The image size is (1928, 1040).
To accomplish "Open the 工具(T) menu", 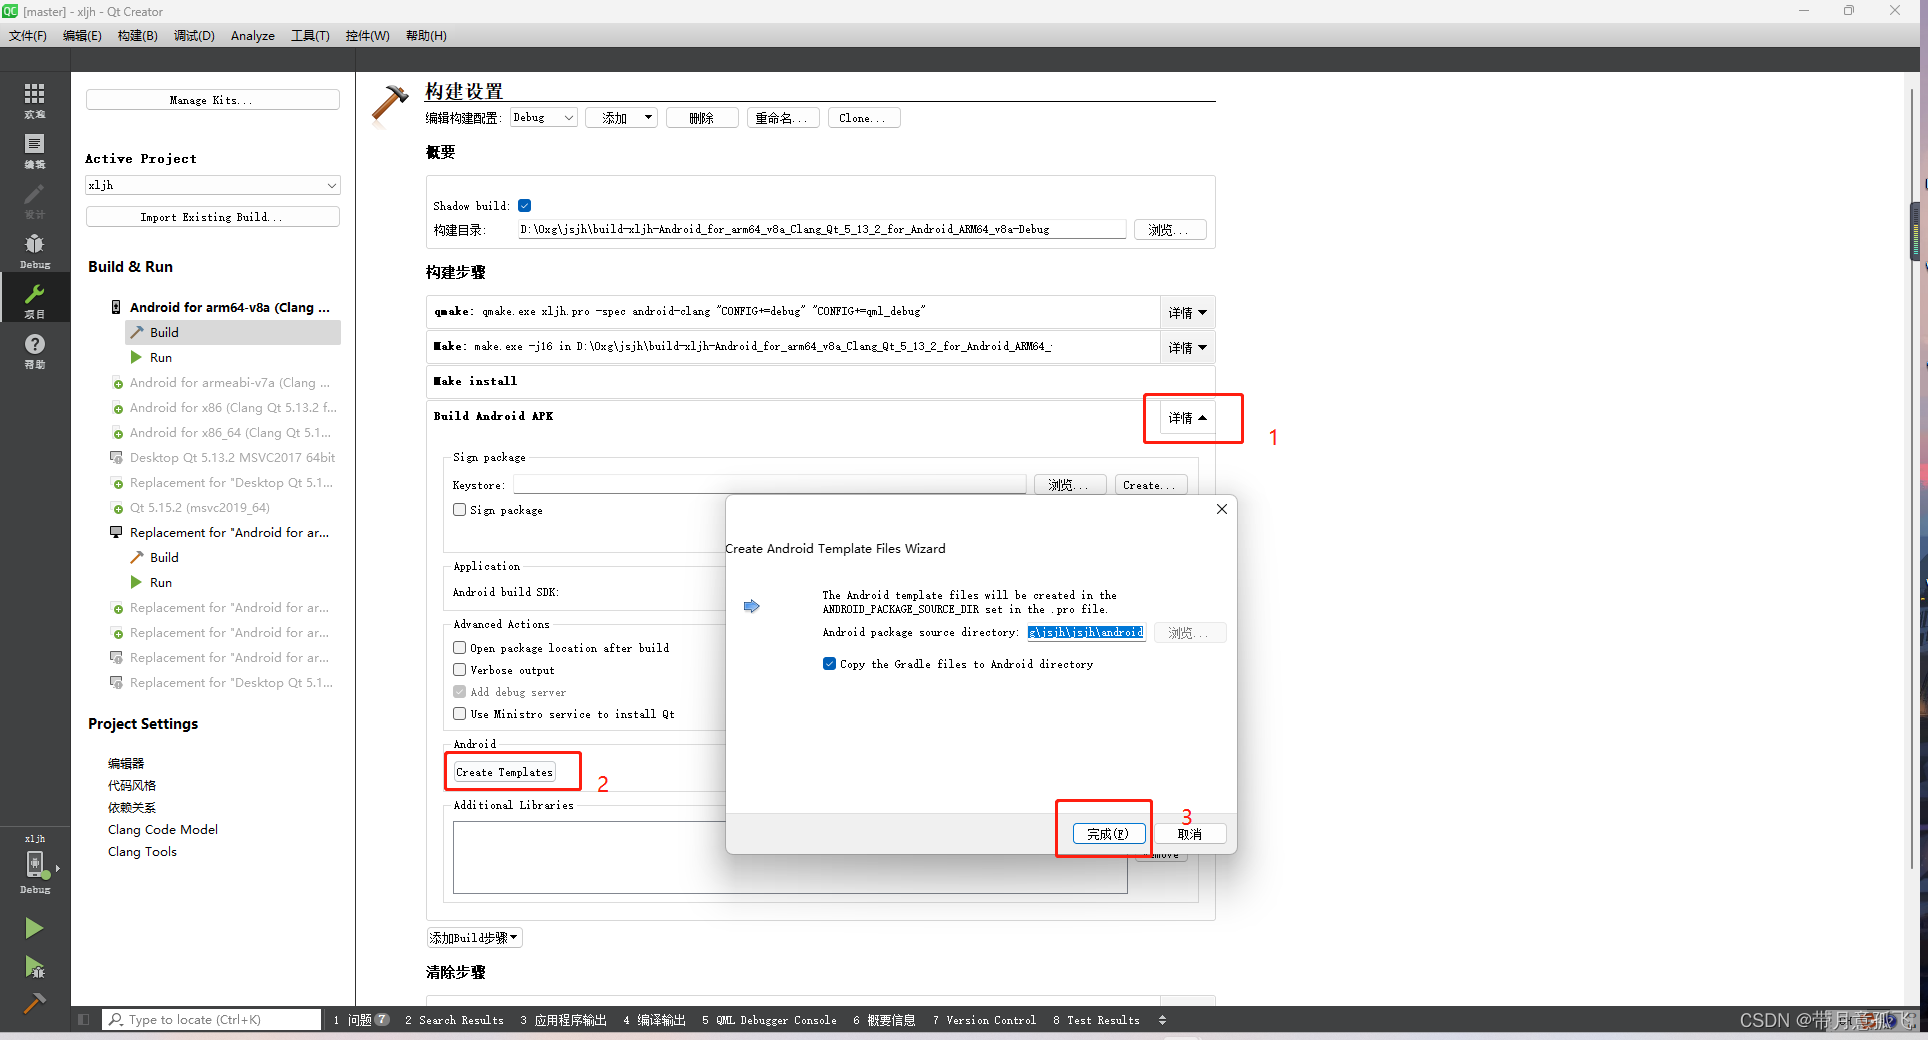I will pyautogui.click(x=310, y=36).
